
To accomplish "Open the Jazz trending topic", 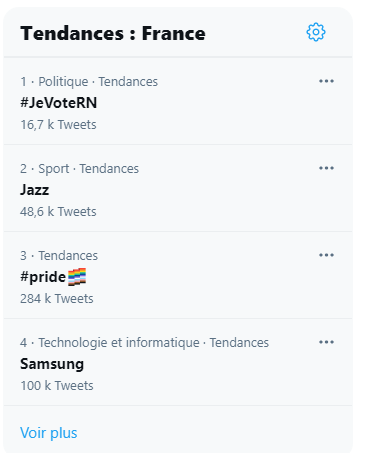I will 34,190.
